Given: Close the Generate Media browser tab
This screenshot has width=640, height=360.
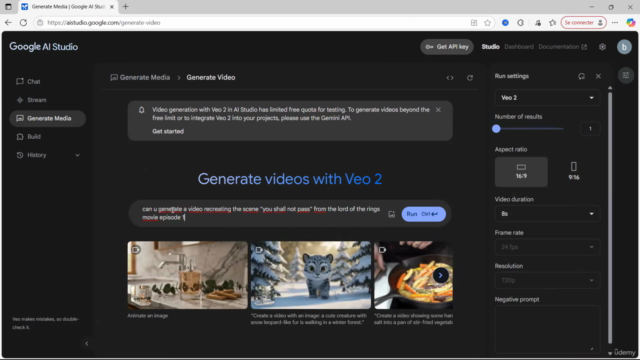Looking at the screenshot, I should point(112,7).
